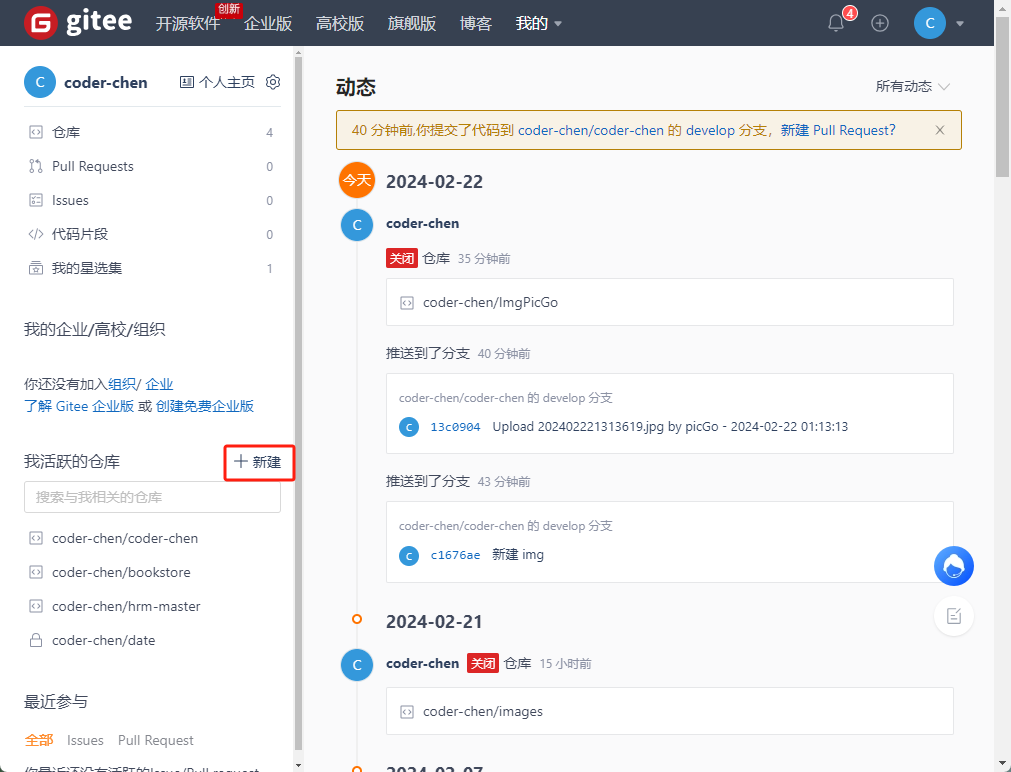1011x772 pixels.
Task: Click coder-chen username under 2024-02-22
Action: [422, 224]
